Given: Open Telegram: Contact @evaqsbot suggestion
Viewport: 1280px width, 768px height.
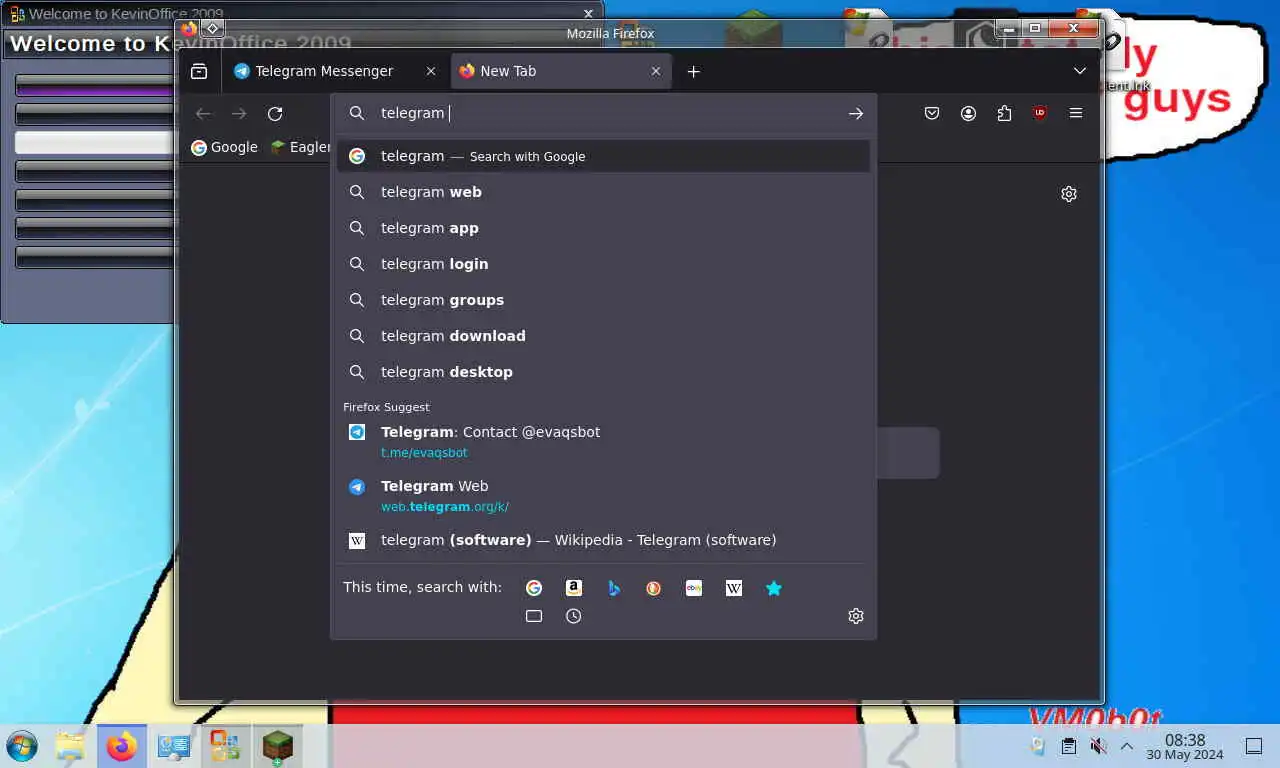Looking at the screenshot, I should tap(603, 442).
